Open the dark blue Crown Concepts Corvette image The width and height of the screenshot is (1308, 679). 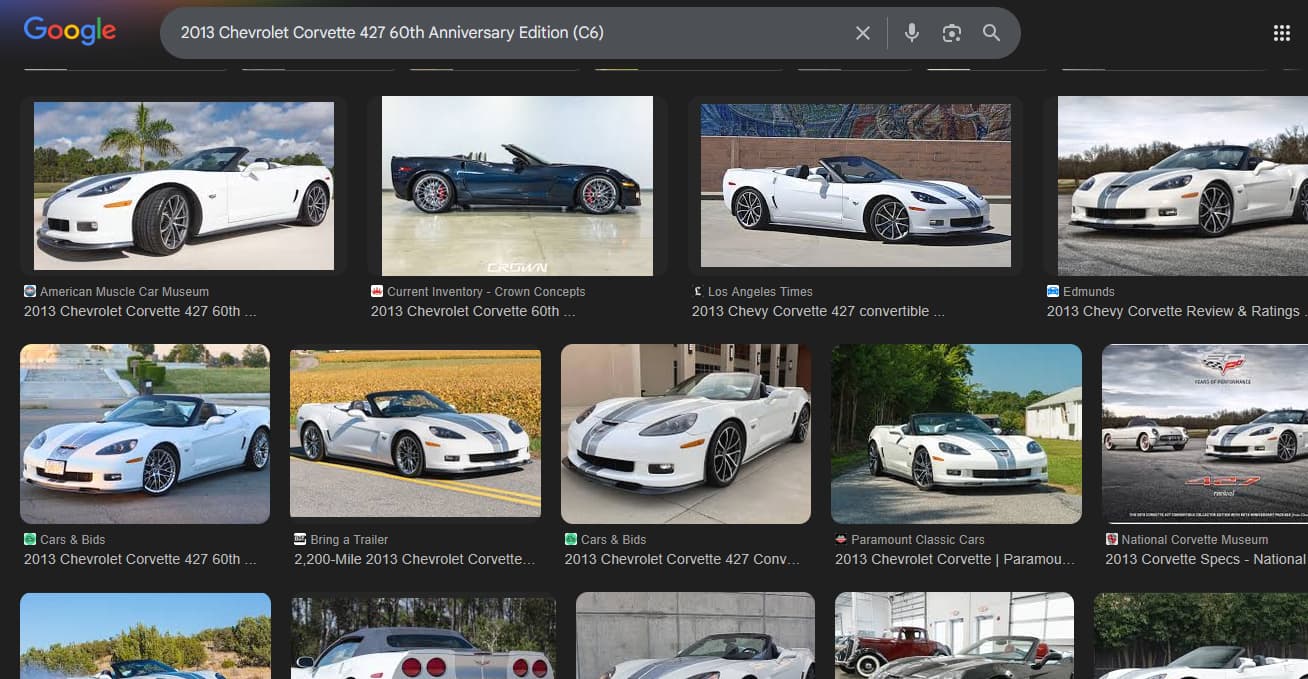(x=517, y=186)
